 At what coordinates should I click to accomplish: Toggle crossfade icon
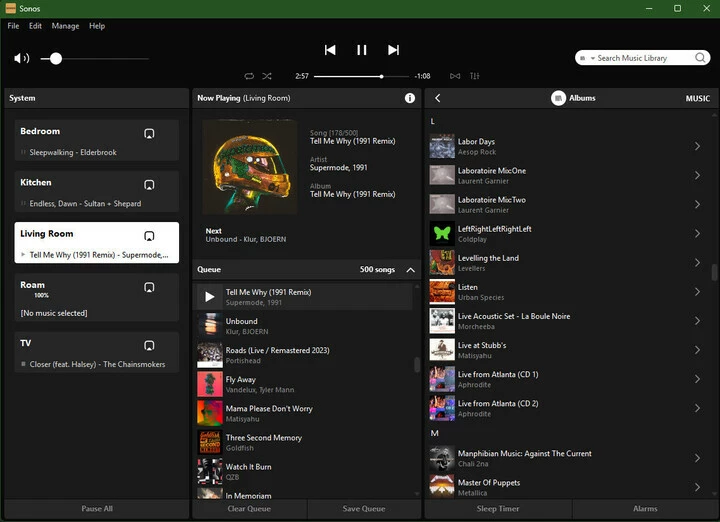(455, 76)
